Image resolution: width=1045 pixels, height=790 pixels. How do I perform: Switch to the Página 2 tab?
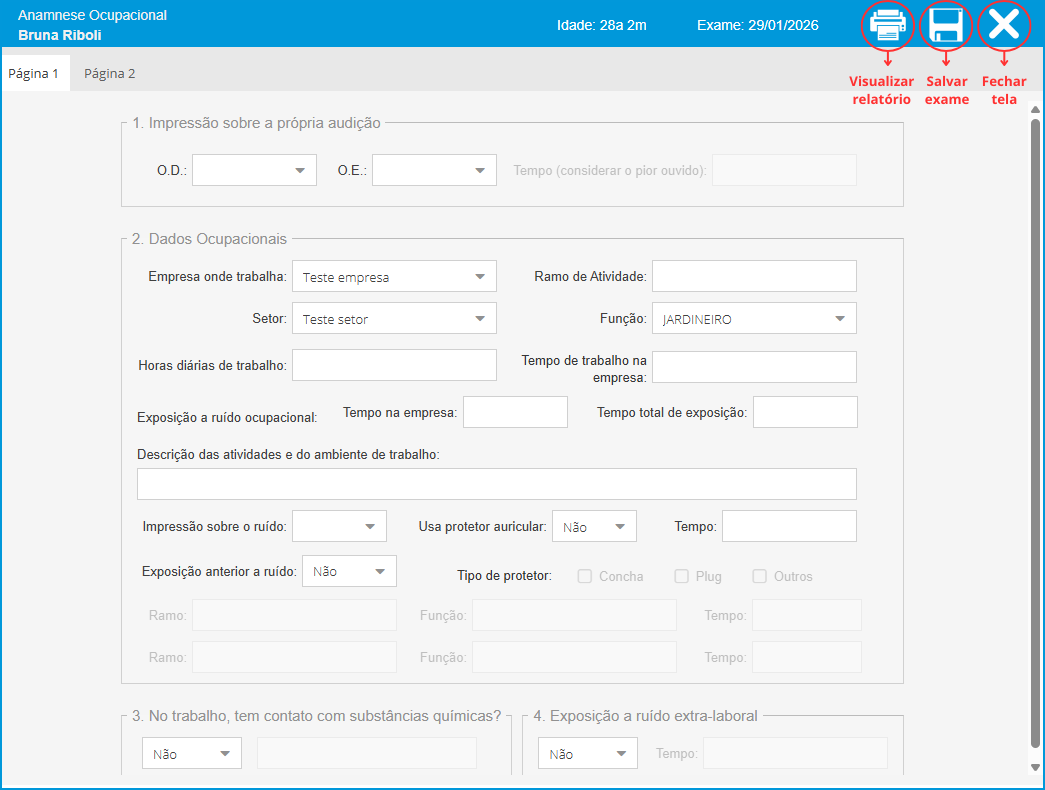click(x=109, y=73)
